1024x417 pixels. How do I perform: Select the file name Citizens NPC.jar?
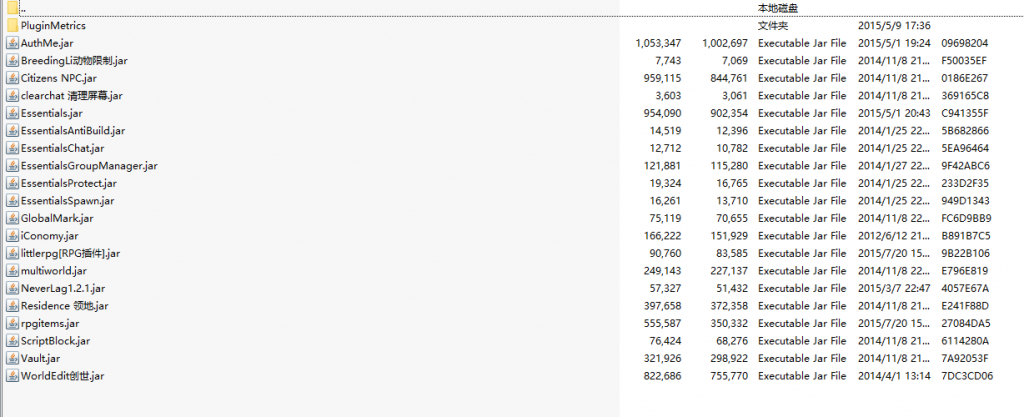(59, 78)
